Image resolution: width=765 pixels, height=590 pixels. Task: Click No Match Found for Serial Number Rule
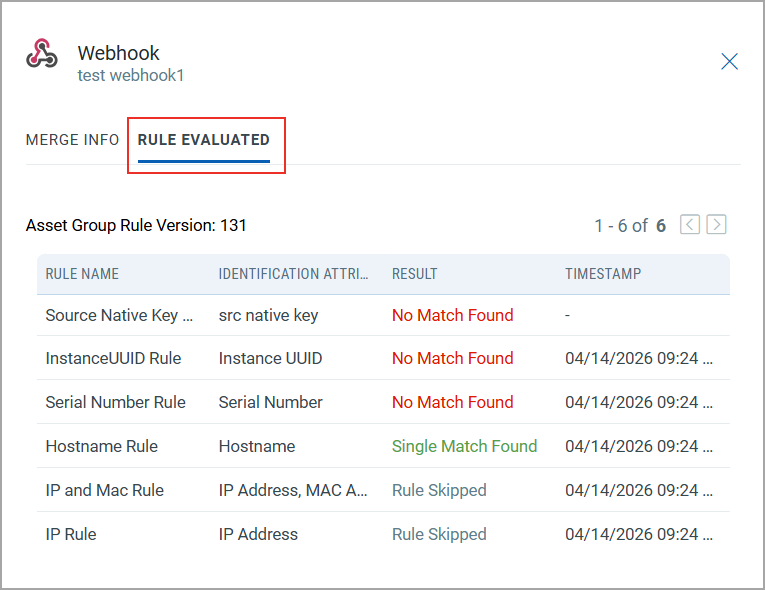click(453, 402)
